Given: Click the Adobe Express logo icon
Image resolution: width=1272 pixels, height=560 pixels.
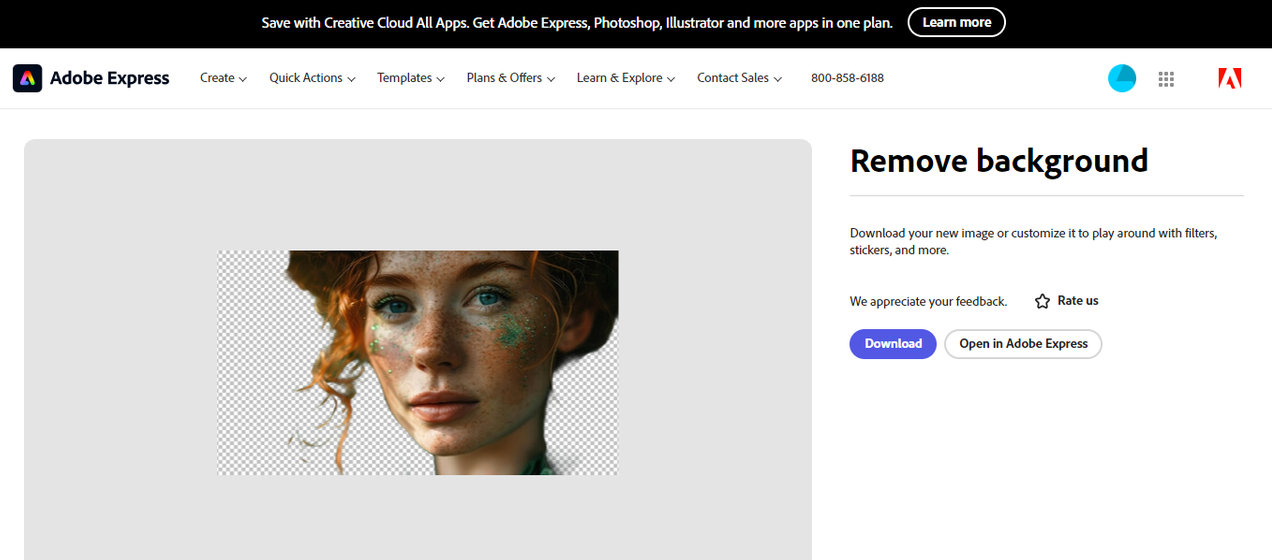Looking at the screenshot, I should pyautogui.click(x=27, y=78).
